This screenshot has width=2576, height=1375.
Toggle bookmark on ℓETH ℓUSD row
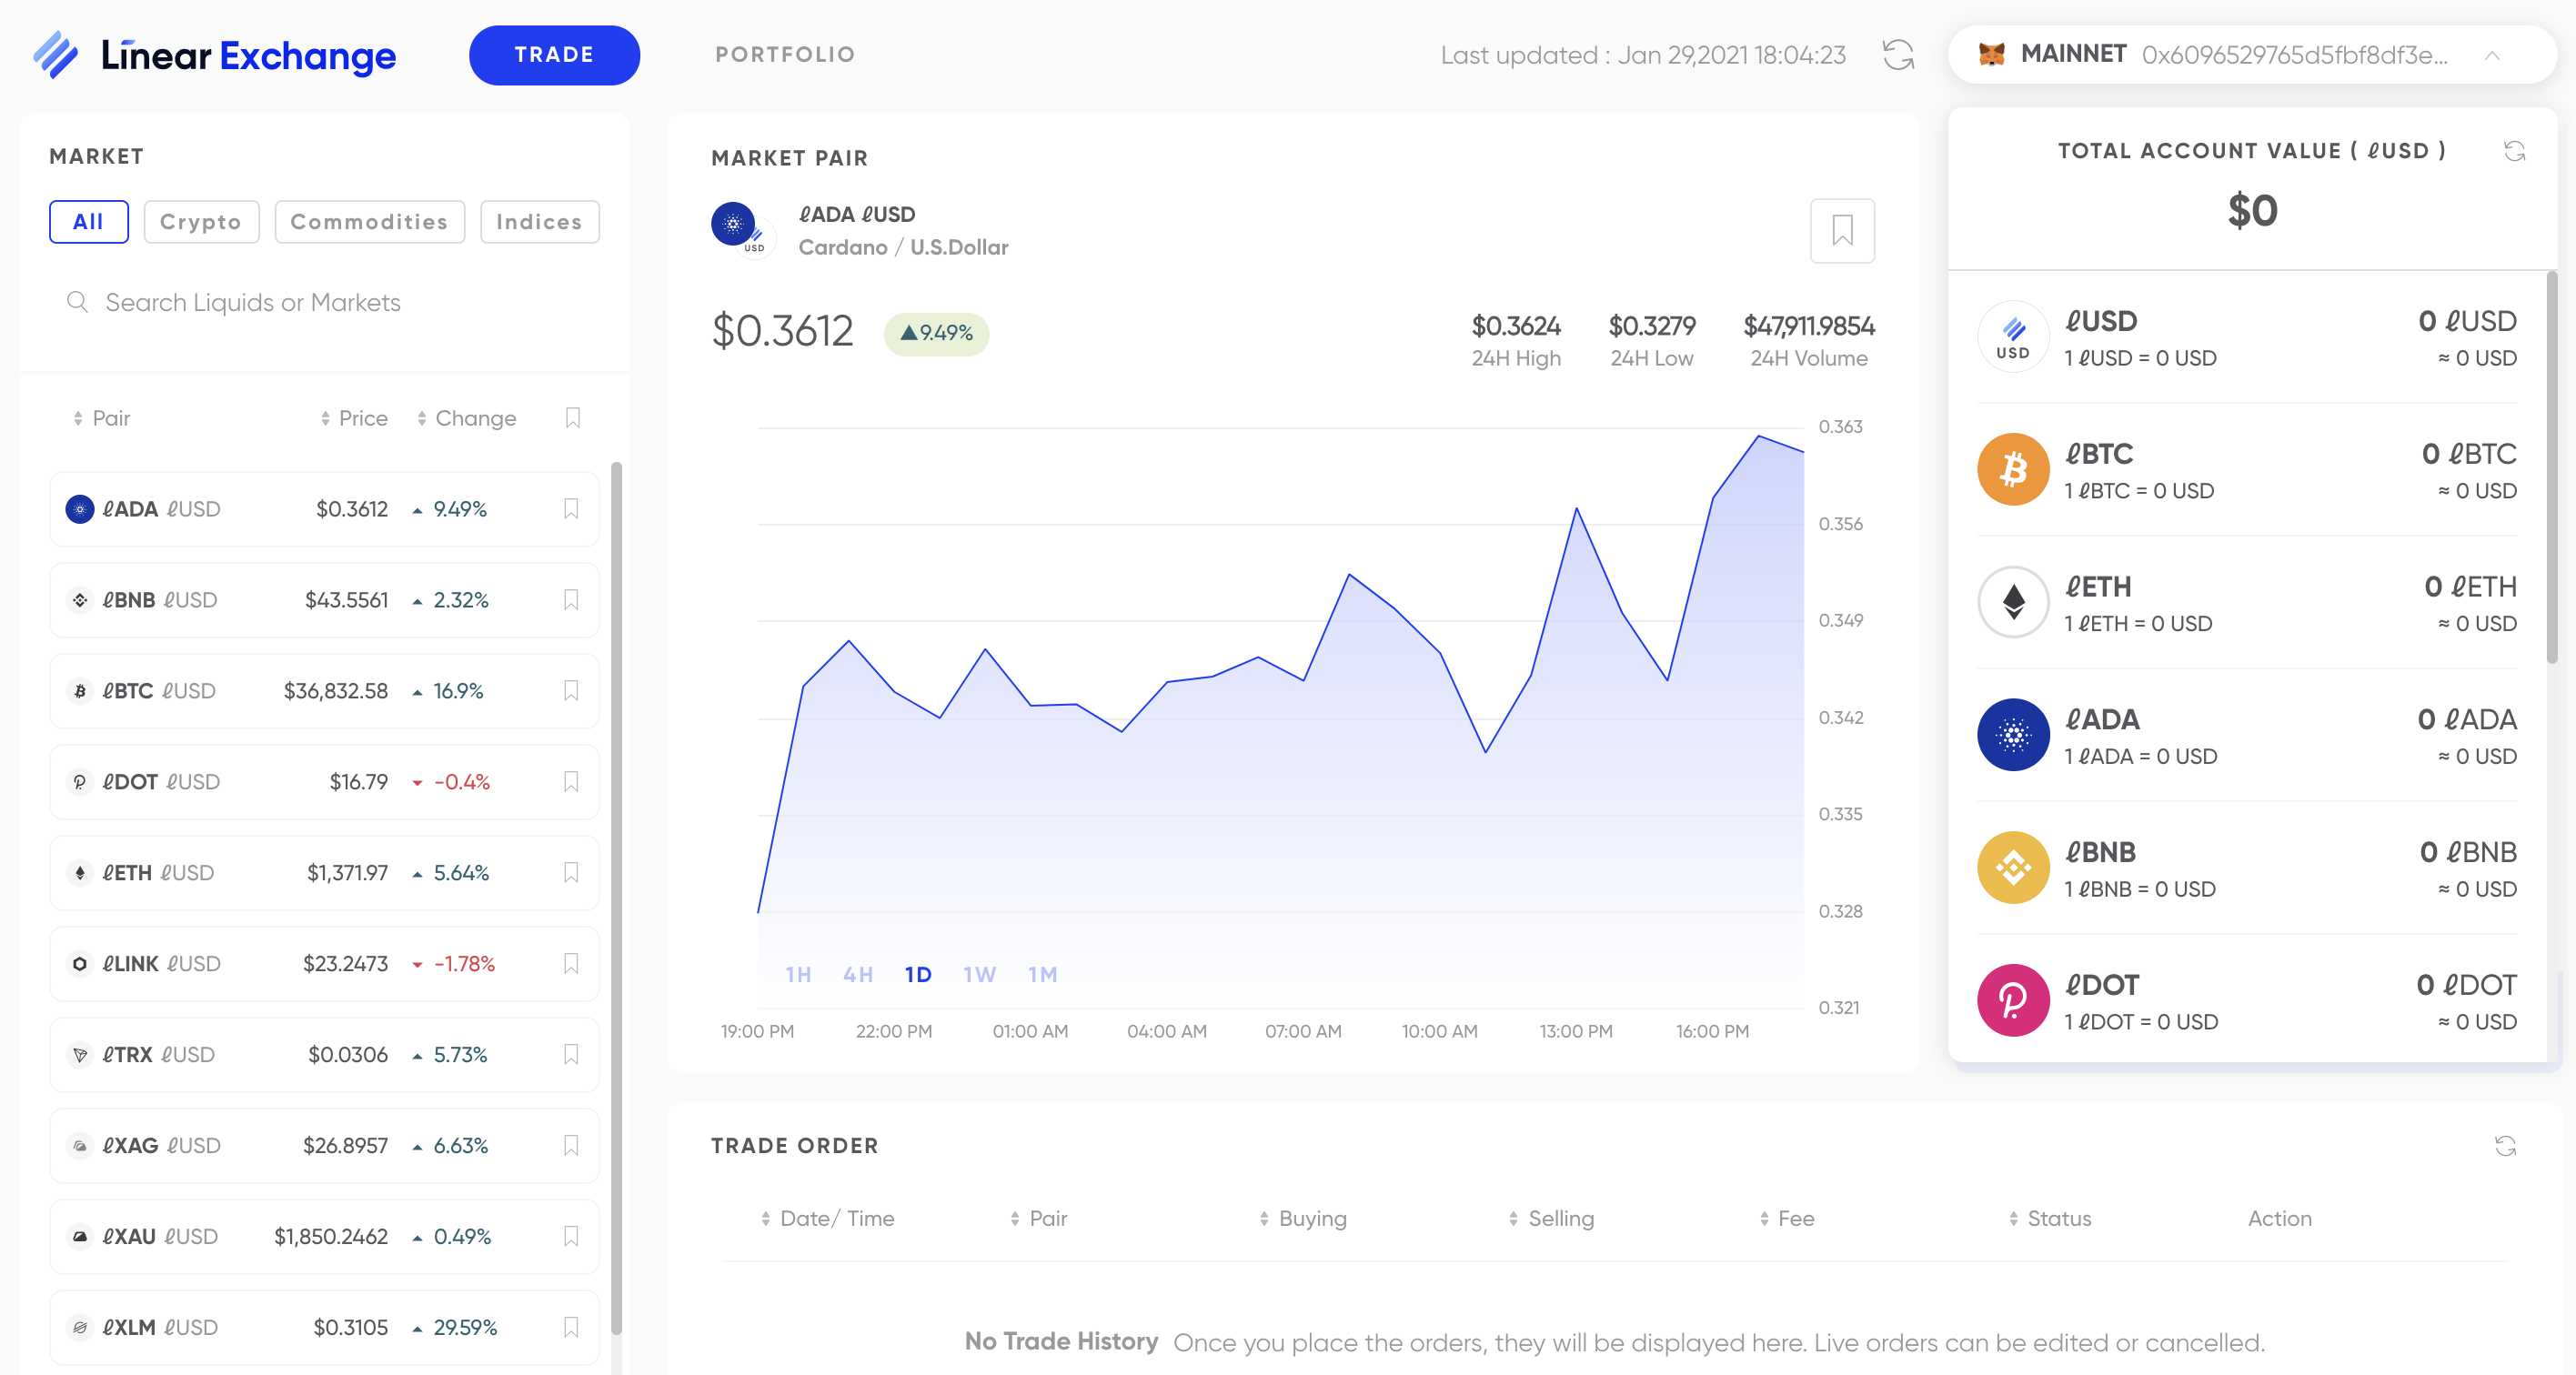pos(571,873)
